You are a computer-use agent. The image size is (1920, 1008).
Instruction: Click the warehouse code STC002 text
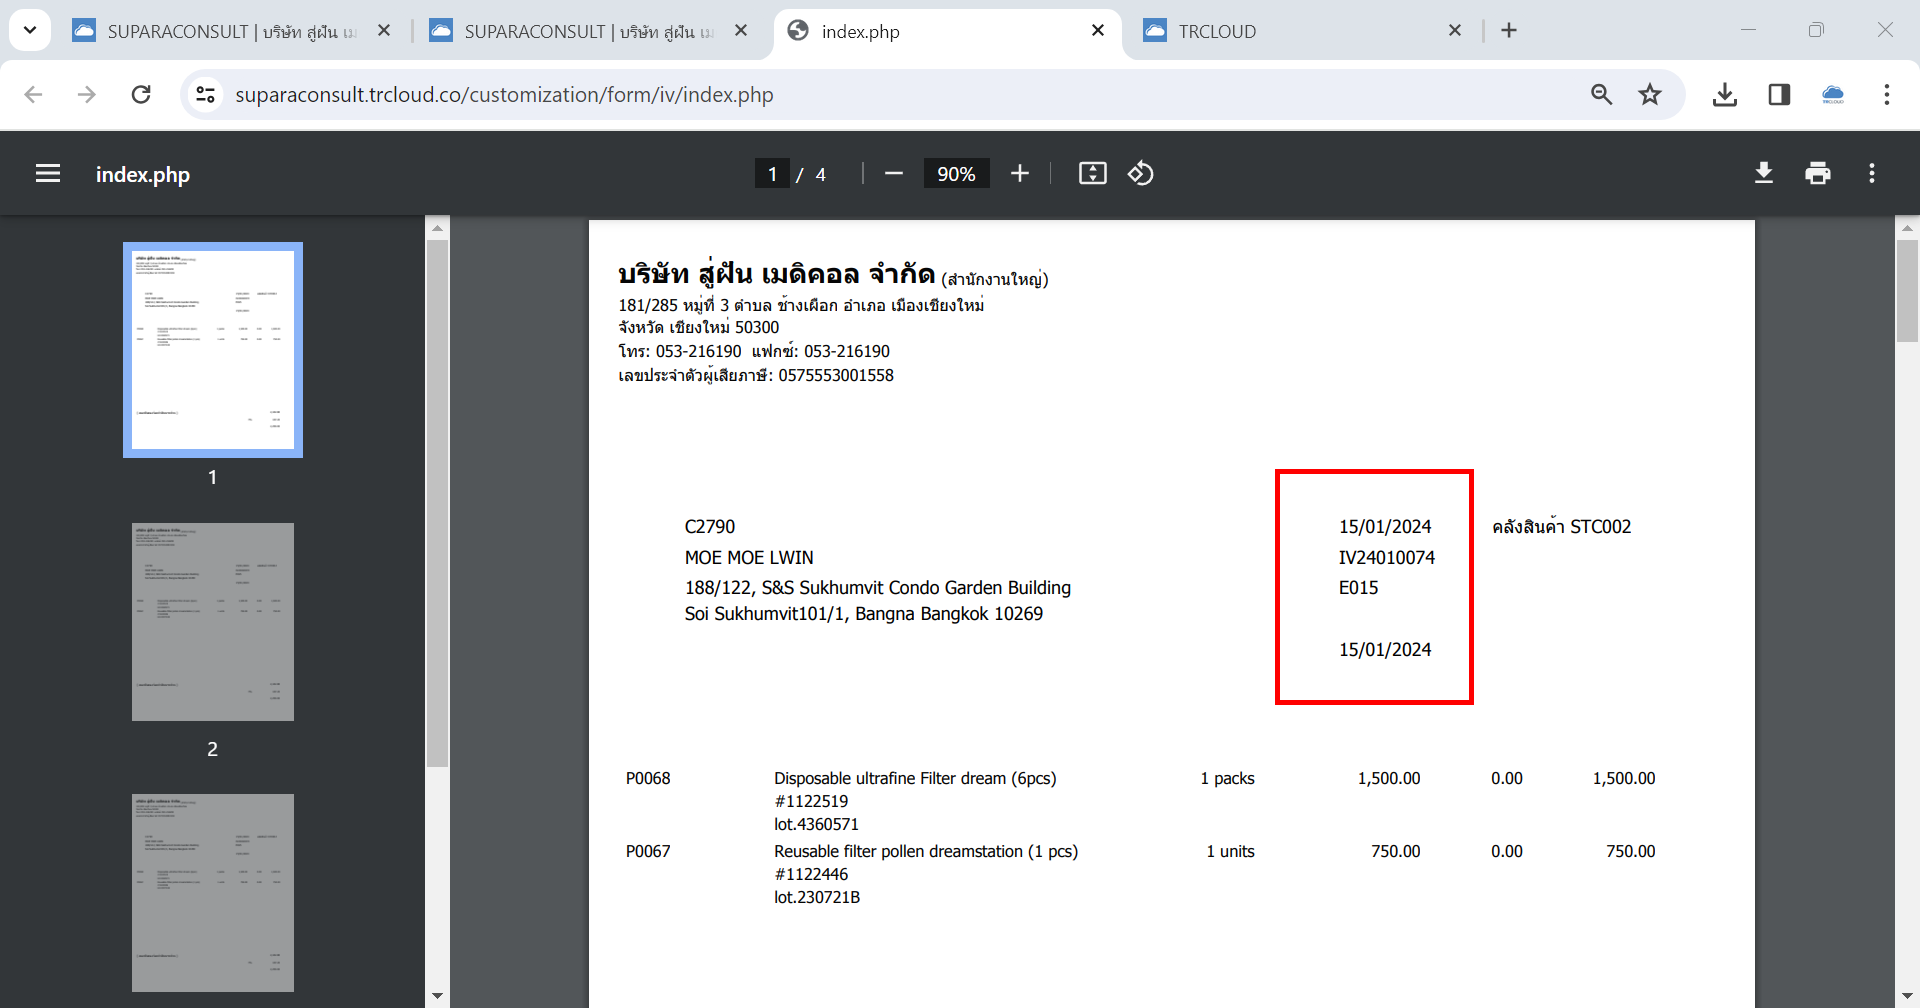[1601, 527]
